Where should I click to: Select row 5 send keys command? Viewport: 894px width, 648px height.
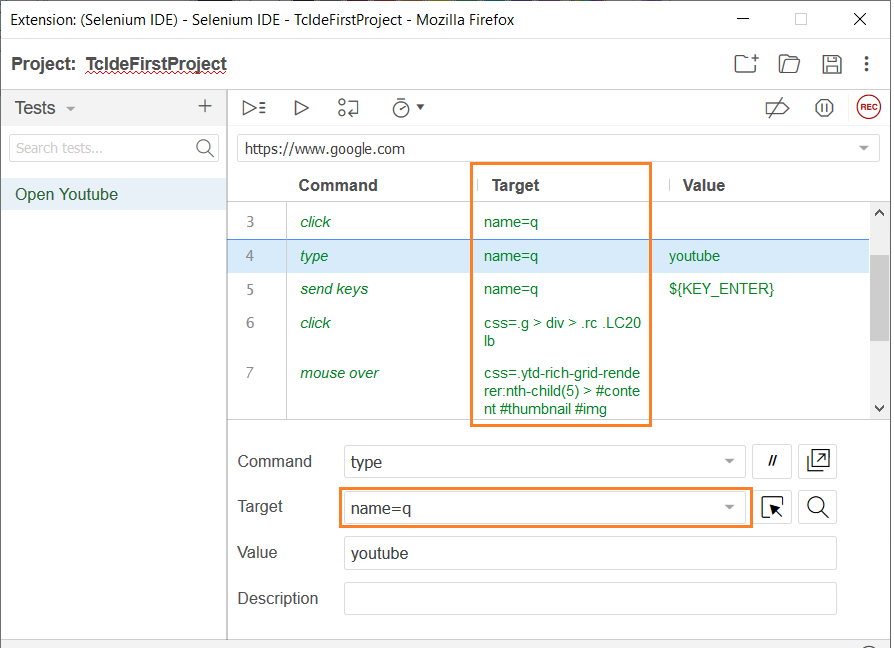(547, 289)
